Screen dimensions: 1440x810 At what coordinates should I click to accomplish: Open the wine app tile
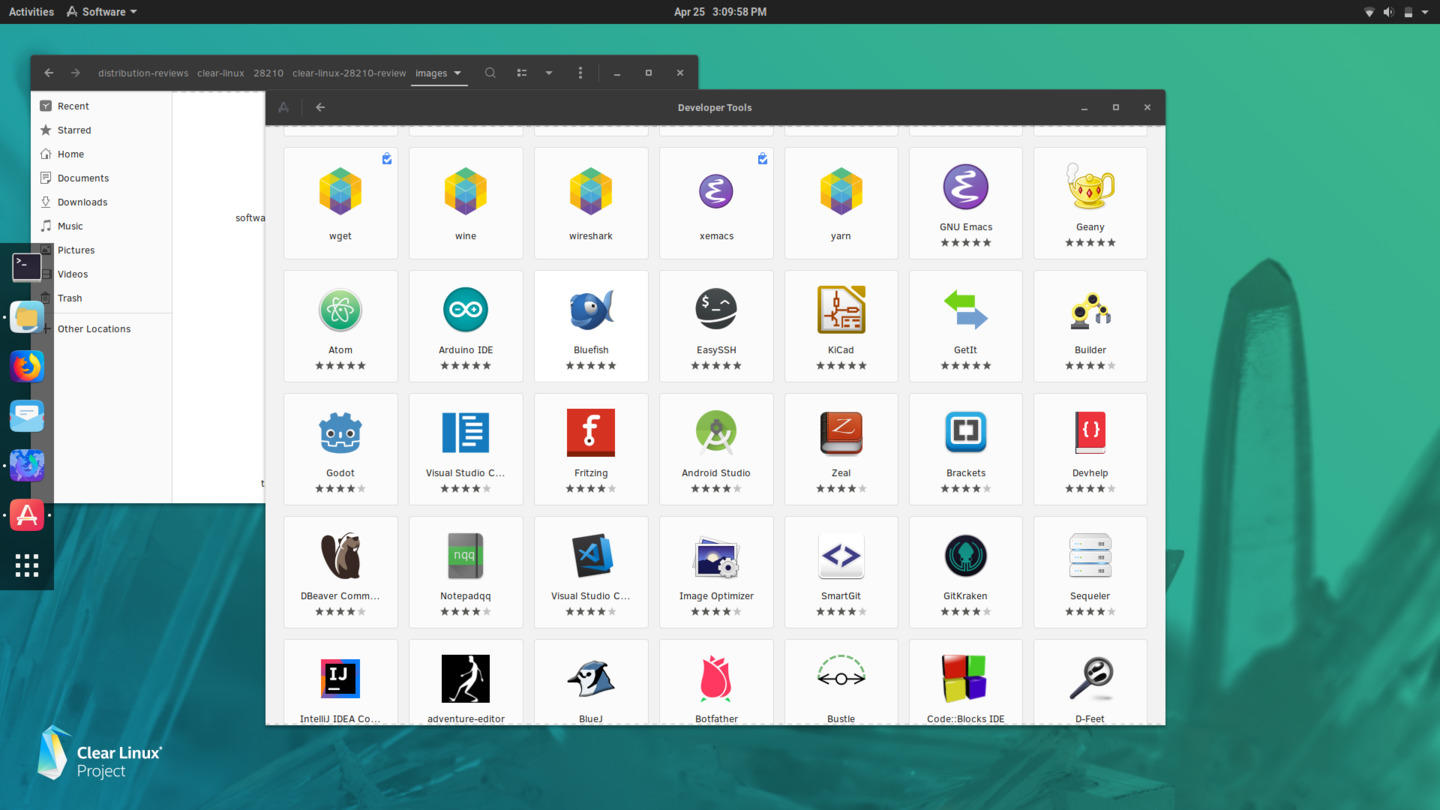click(x=465, y=203)
